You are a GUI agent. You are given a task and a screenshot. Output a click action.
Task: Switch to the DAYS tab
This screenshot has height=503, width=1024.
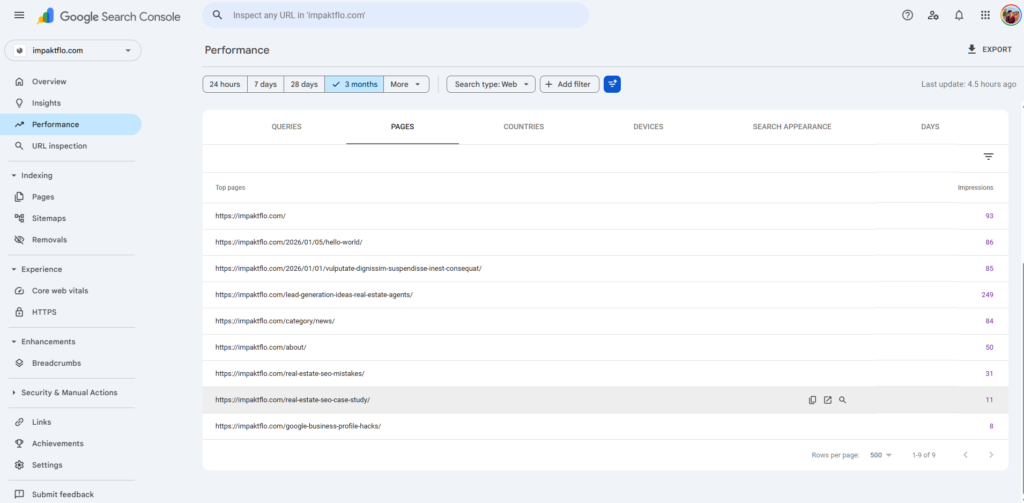(x=930, y=127)
